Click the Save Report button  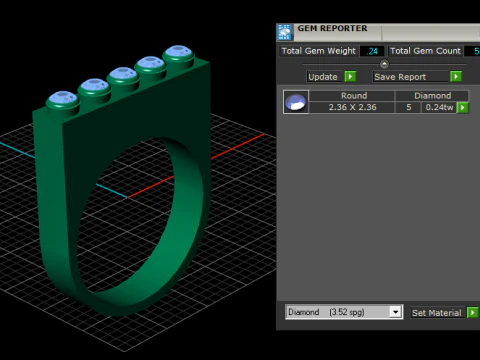pos(411,77)
